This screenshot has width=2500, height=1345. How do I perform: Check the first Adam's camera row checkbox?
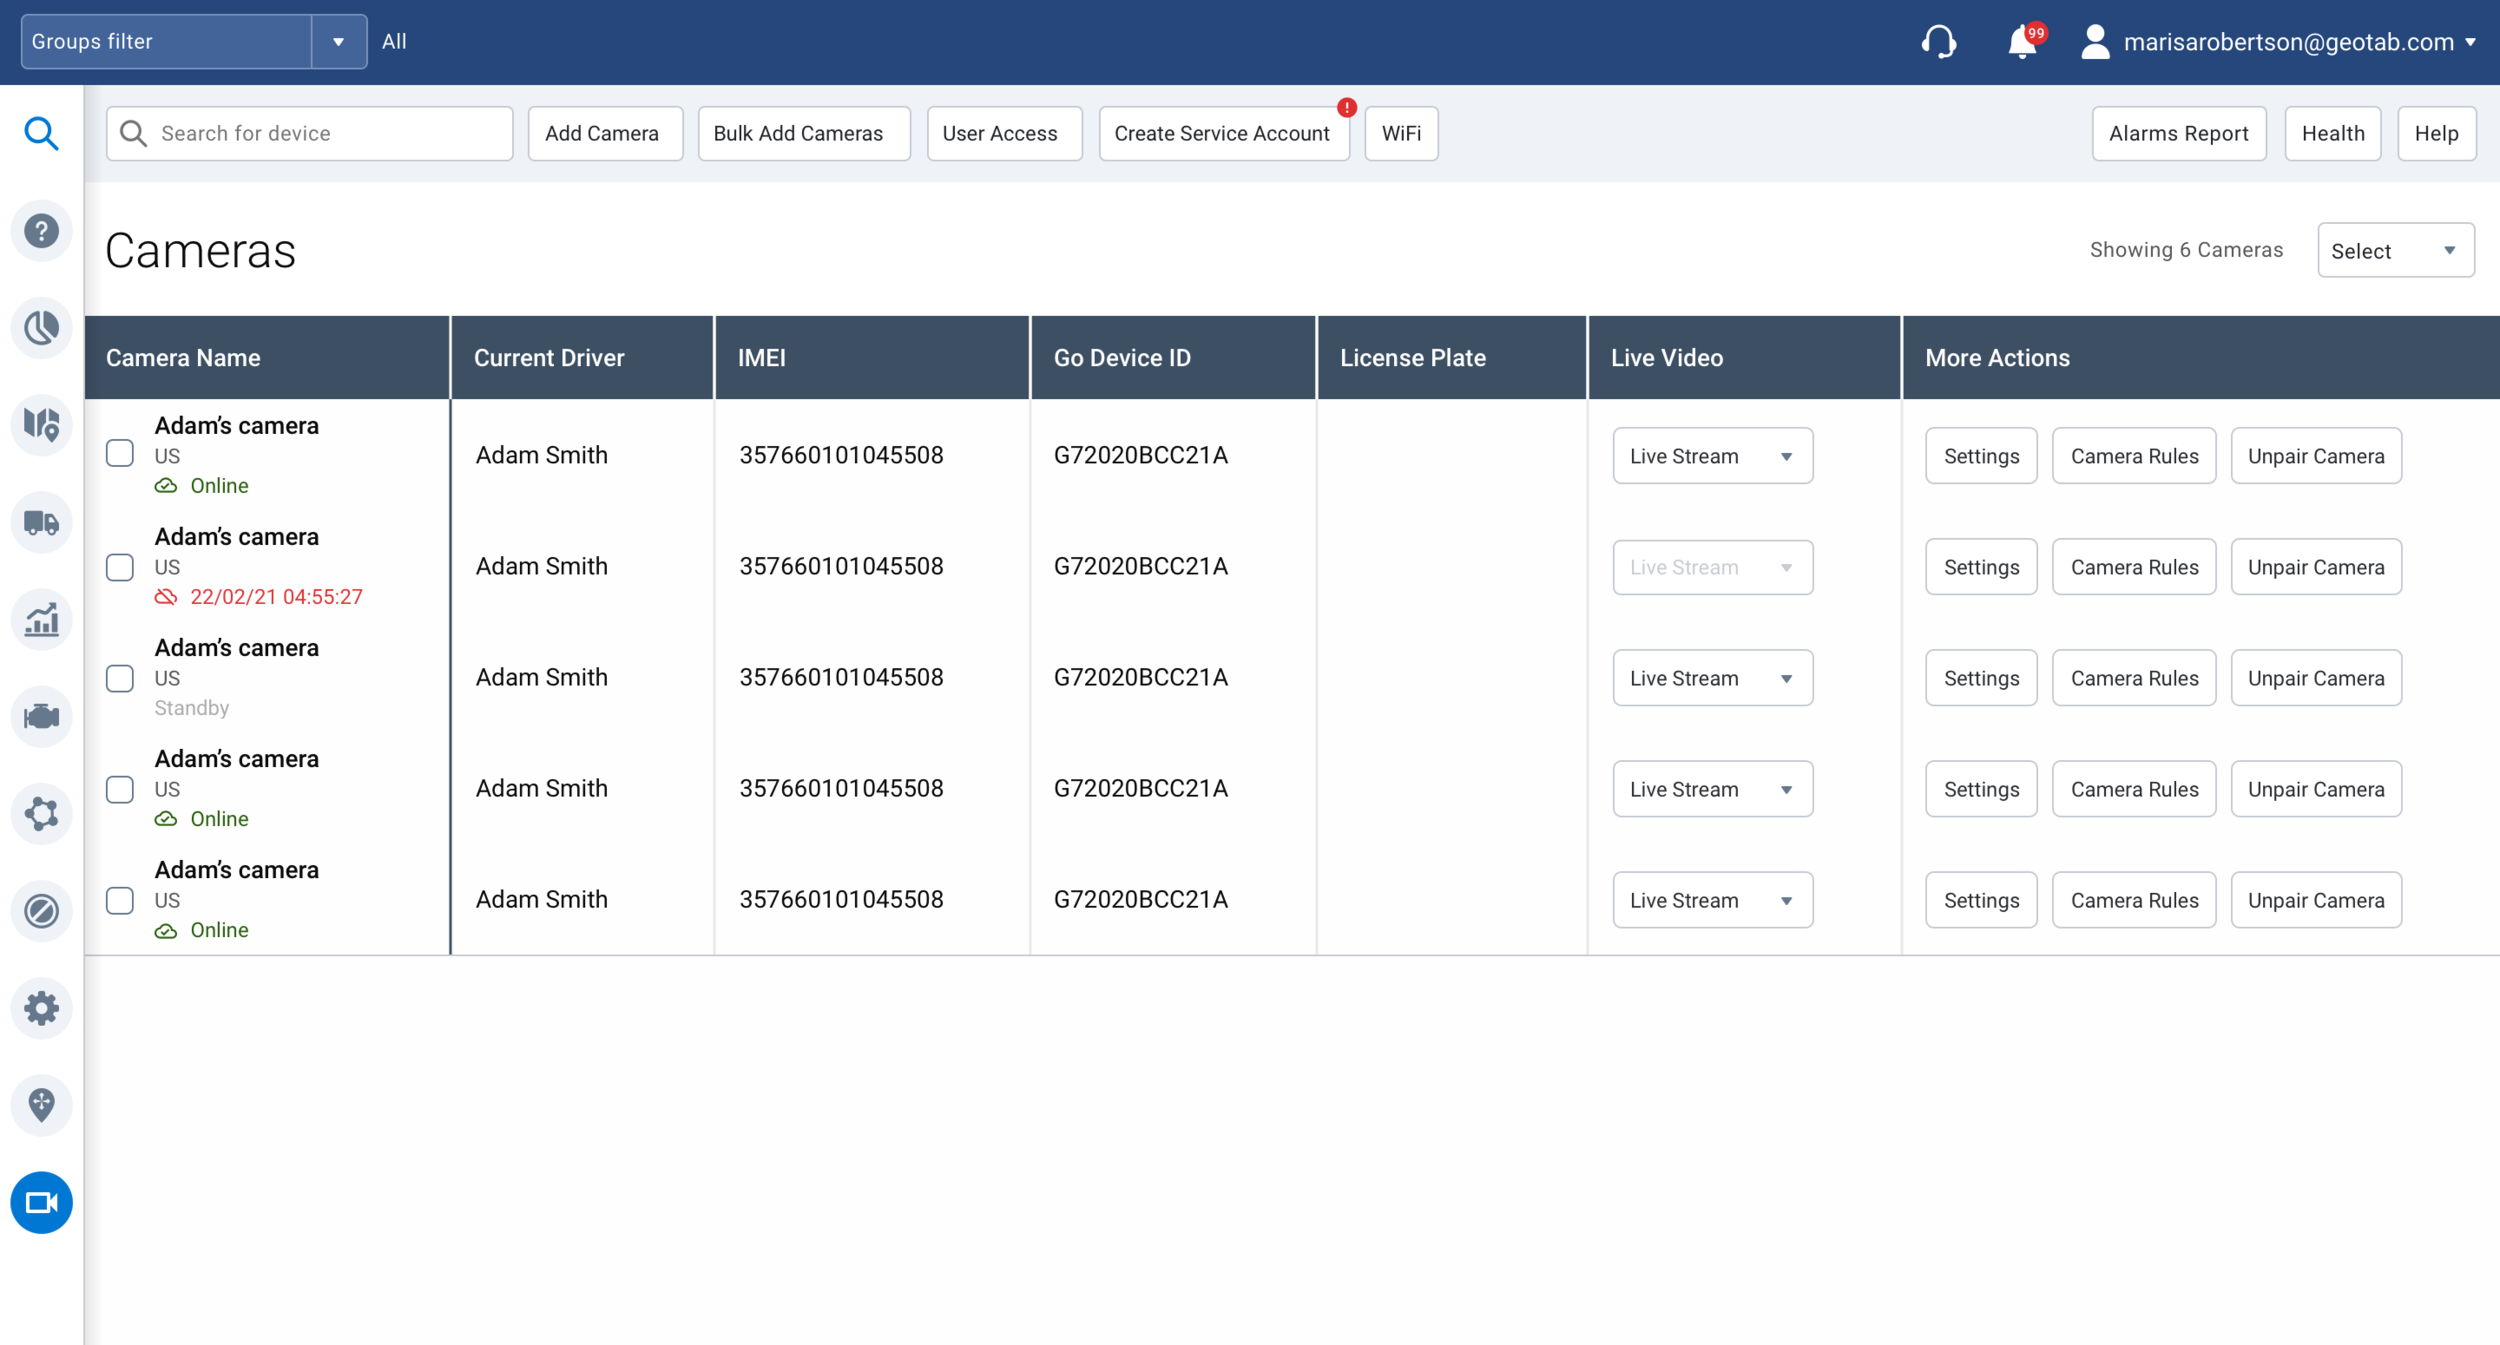118,453
